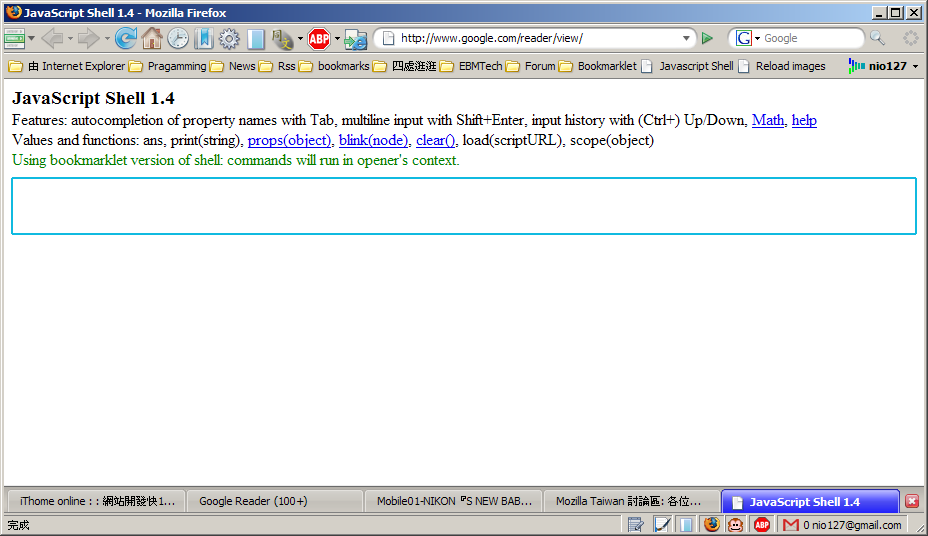
Task: Open the History clock icon
Action: coord(178,38)
